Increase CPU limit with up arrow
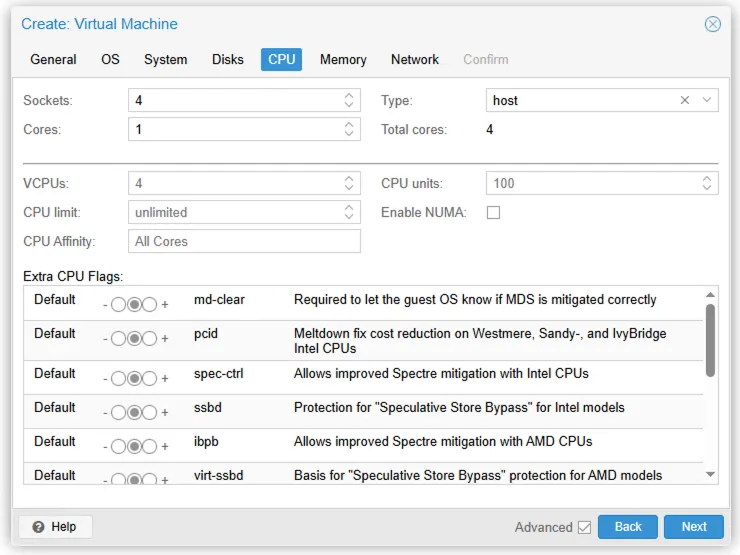This screenshot has height=555, width=740. click(x=349, y=208)
